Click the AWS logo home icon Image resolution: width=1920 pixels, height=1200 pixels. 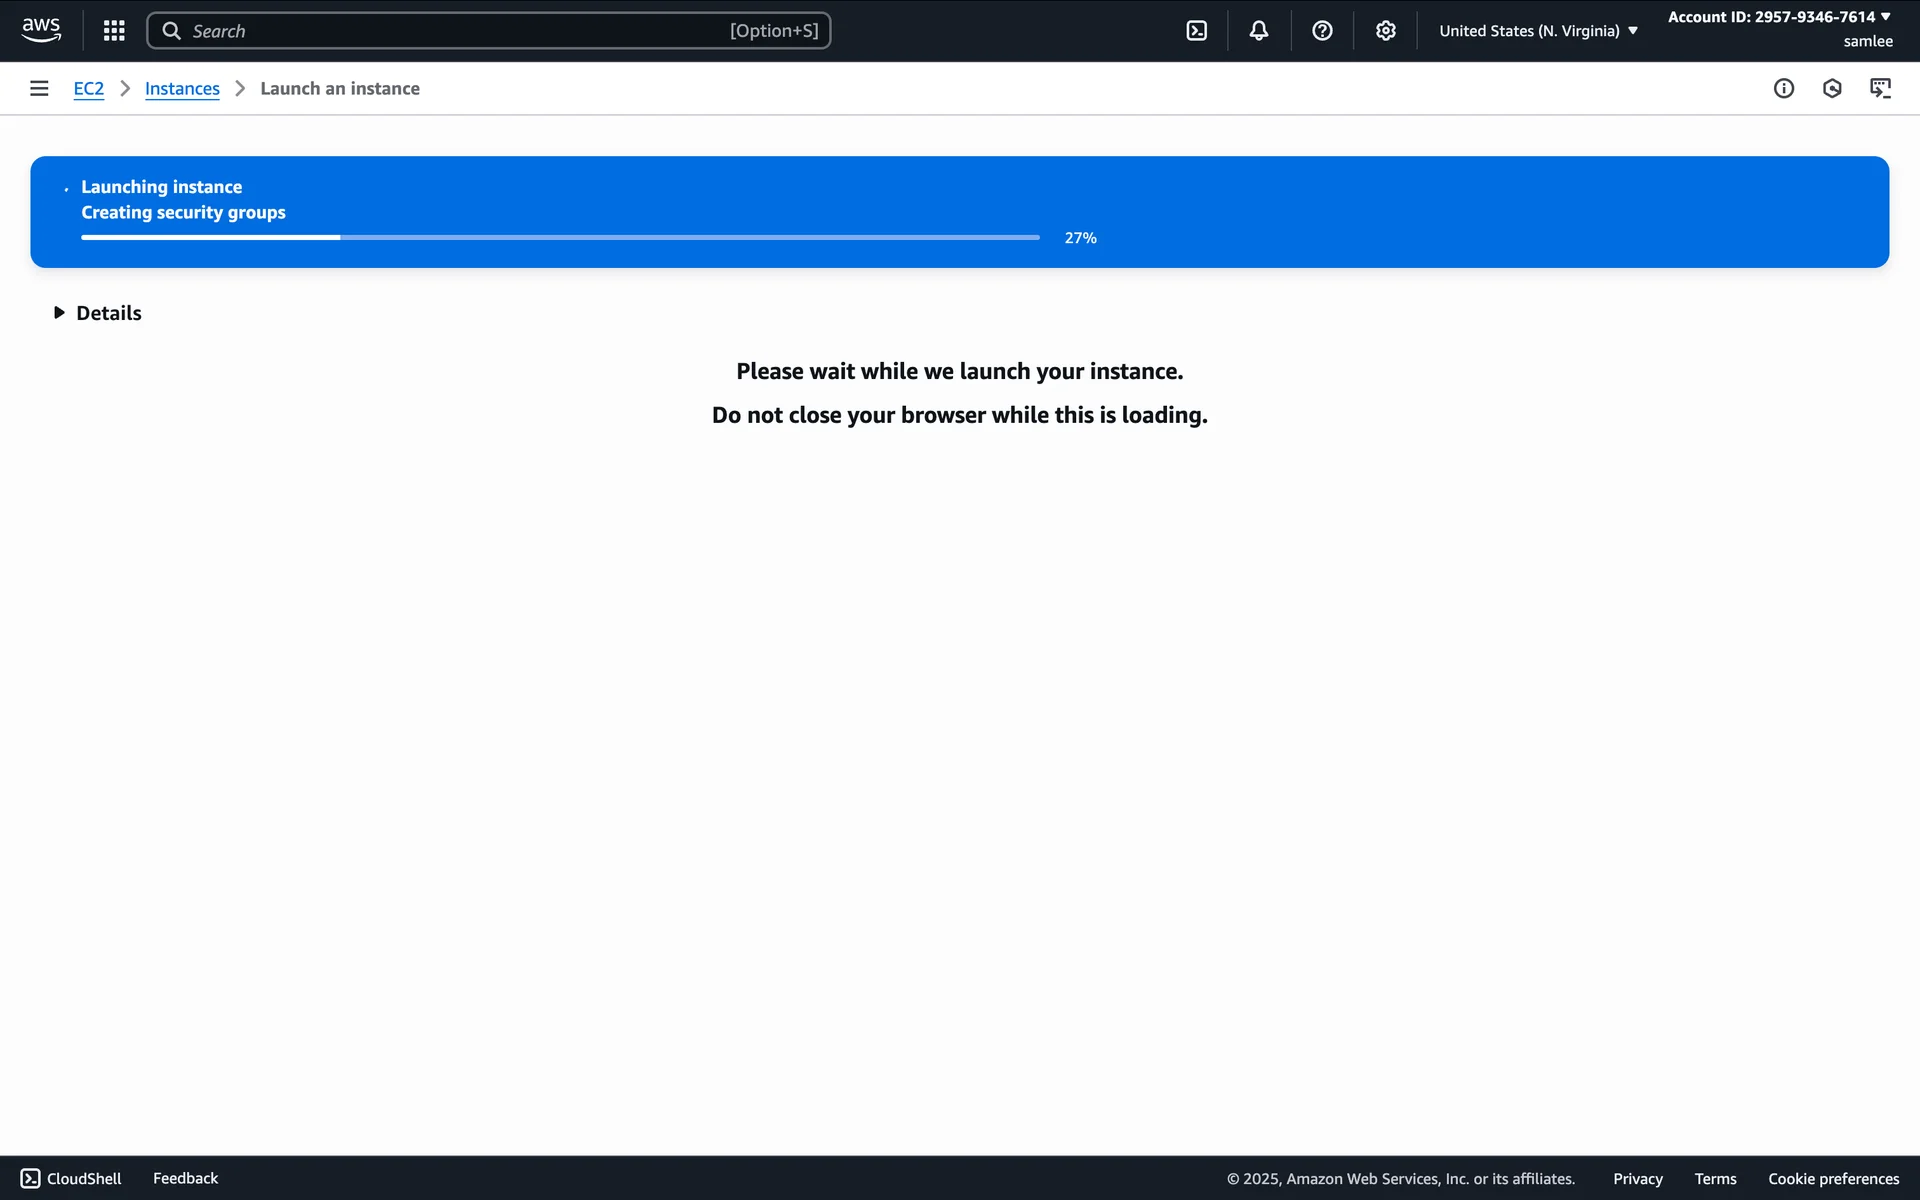tap(41, 30)
